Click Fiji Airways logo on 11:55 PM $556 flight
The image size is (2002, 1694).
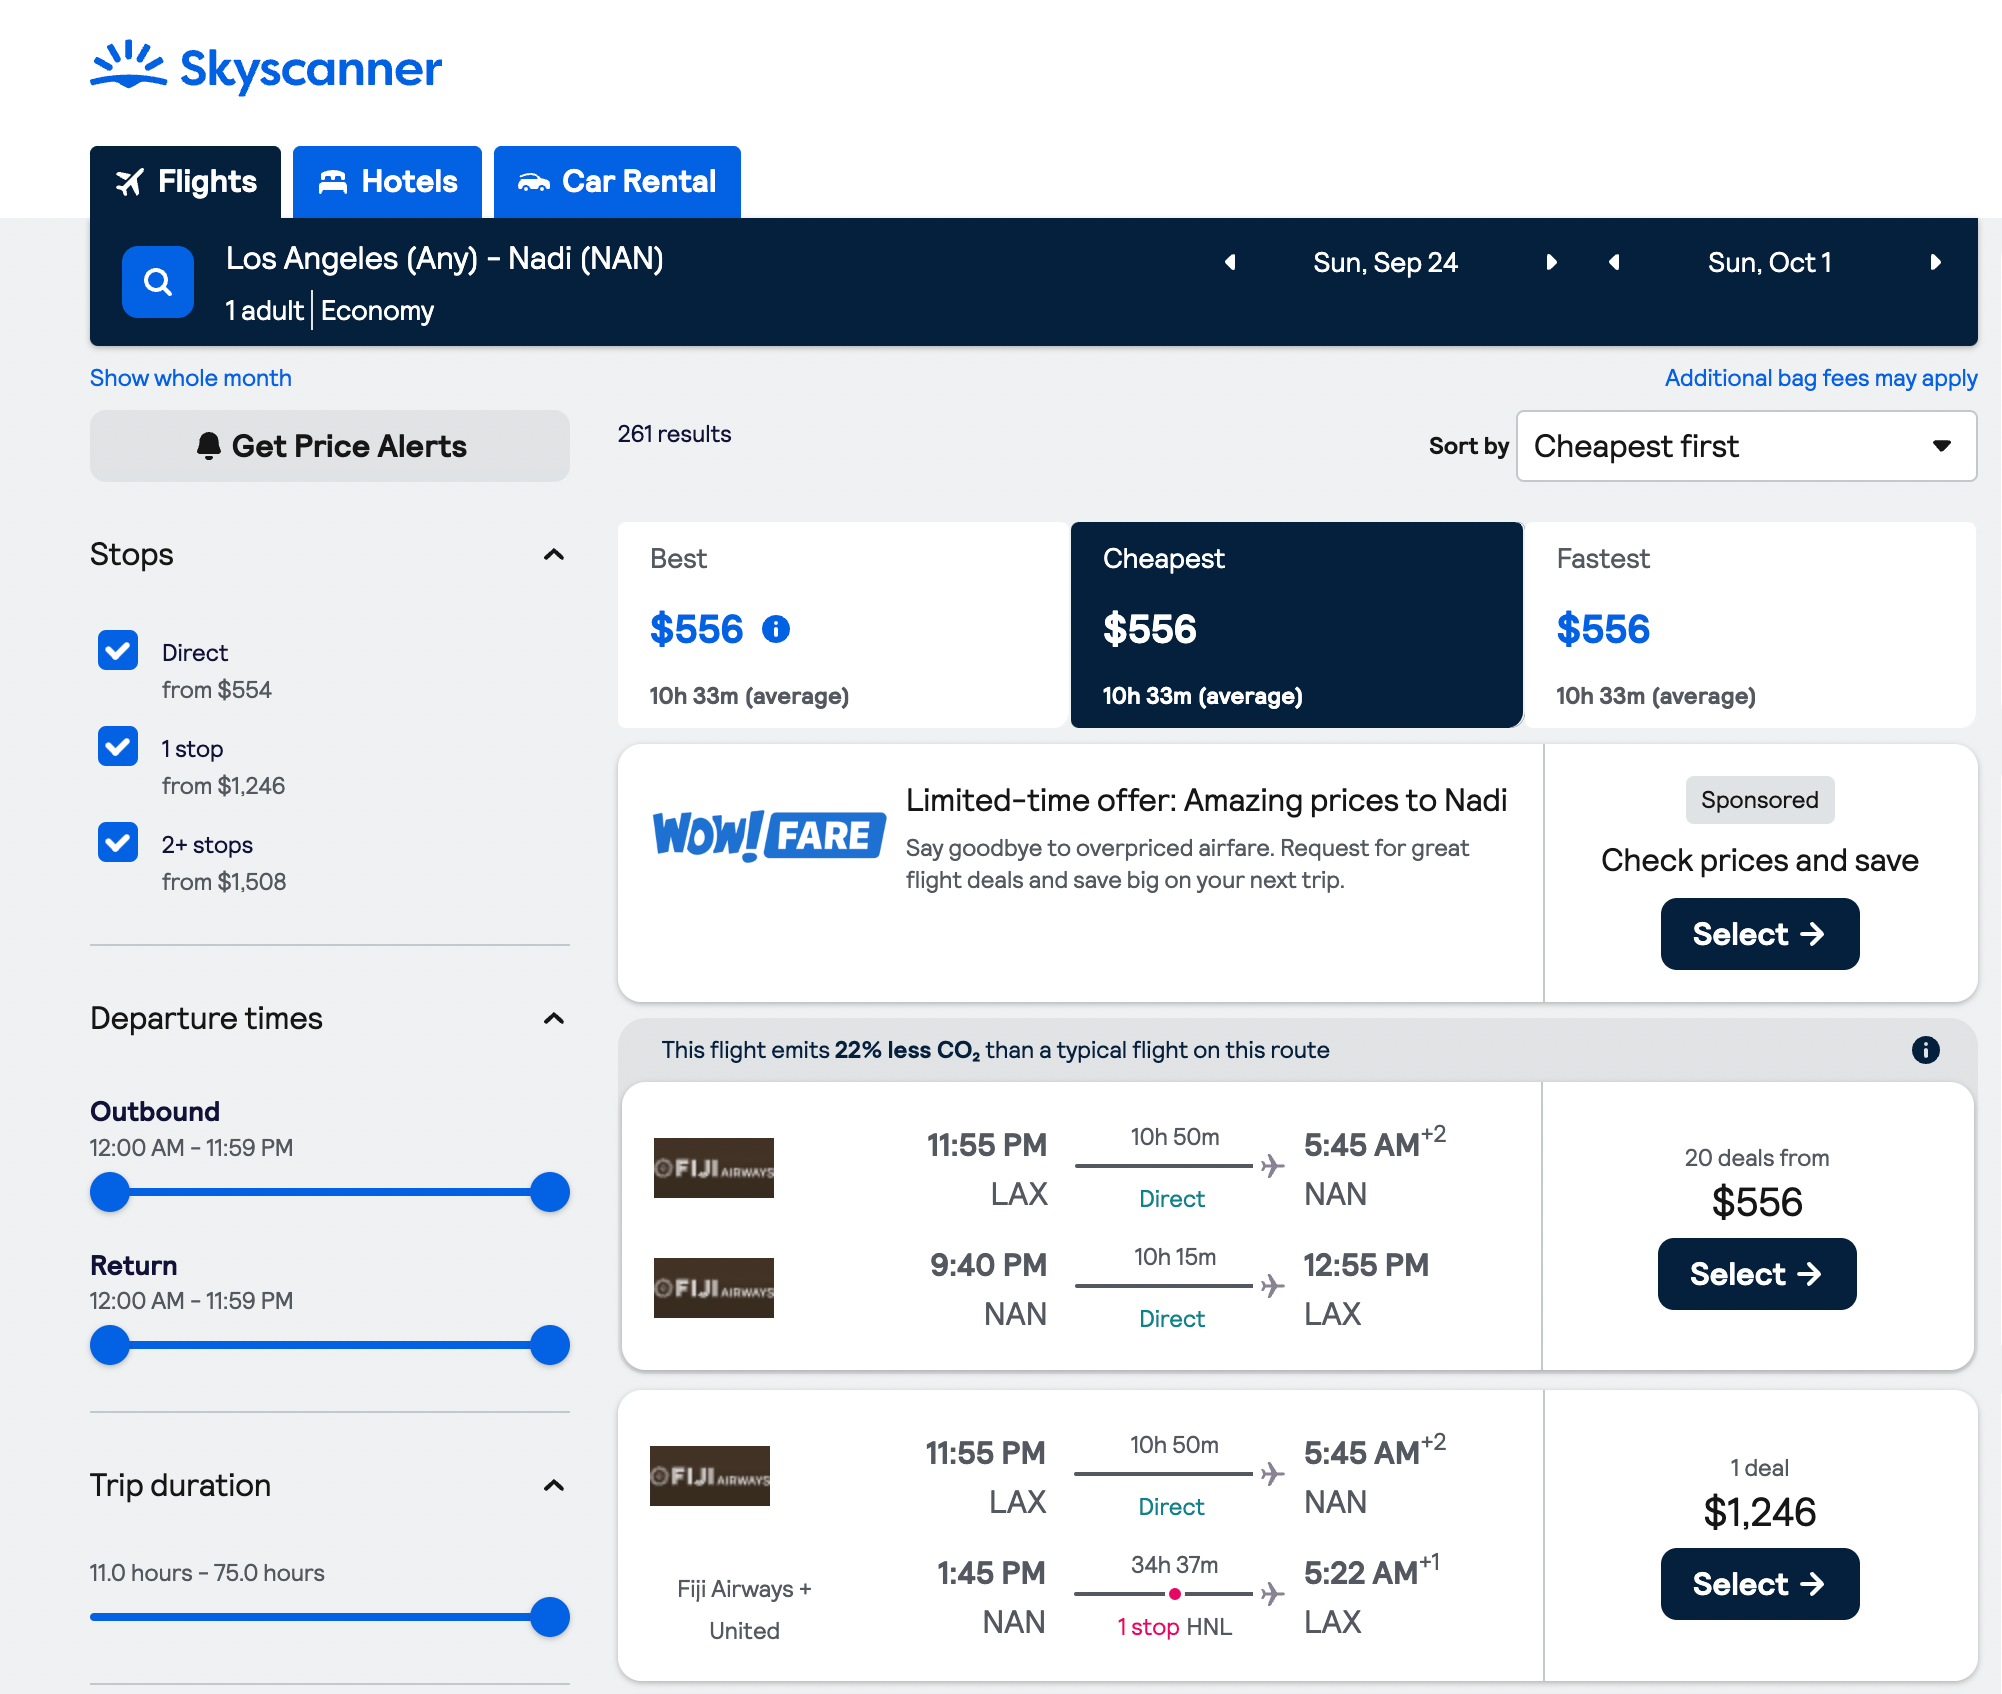(714, 1168)
